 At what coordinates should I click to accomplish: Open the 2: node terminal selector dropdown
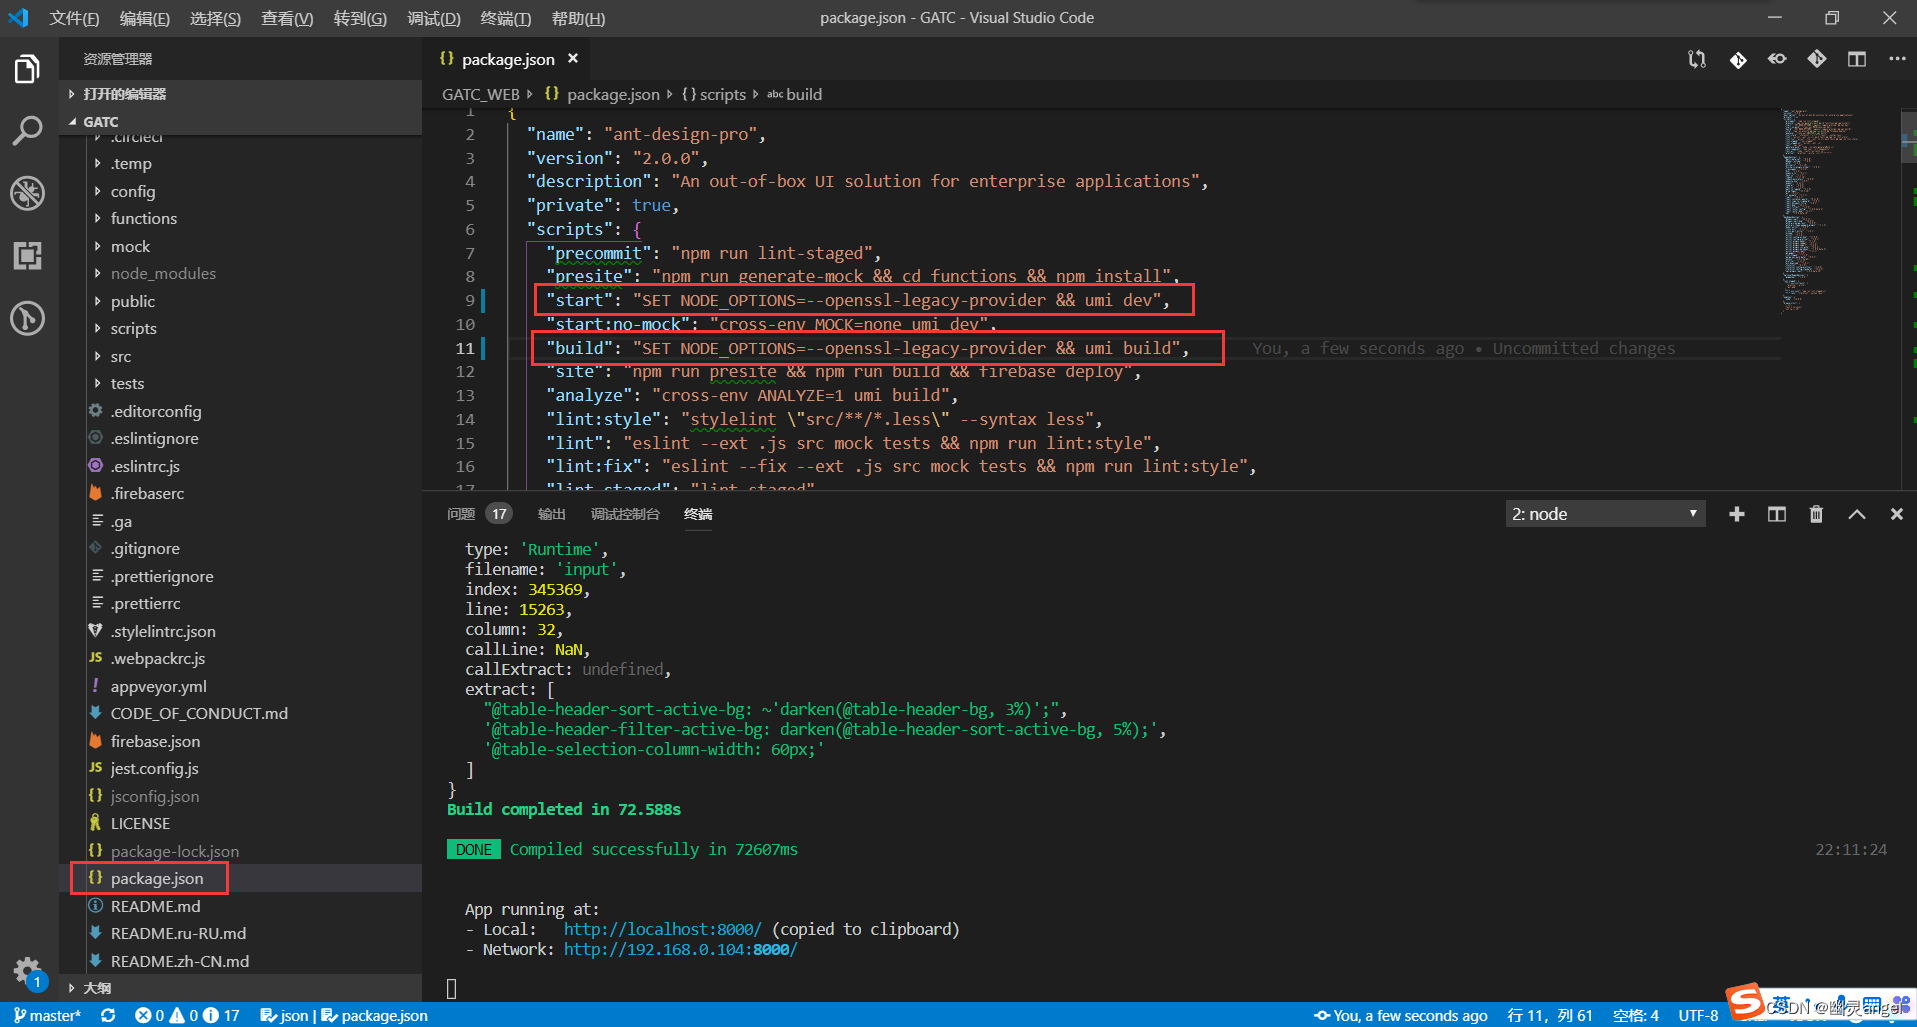pyautogui.click(x=1605, y=514)
